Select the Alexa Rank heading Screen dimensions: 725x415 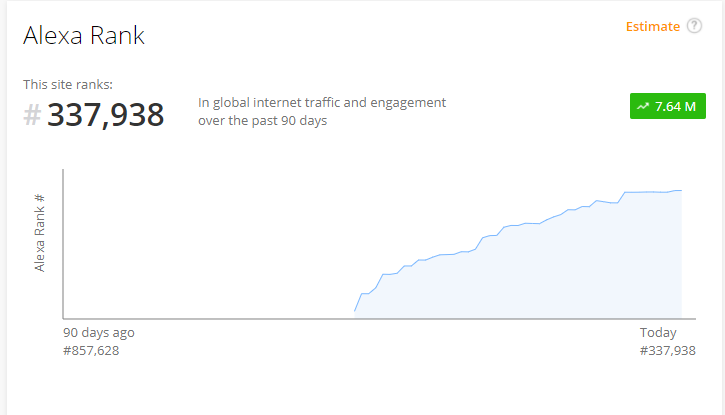click(x=84, y=35)
